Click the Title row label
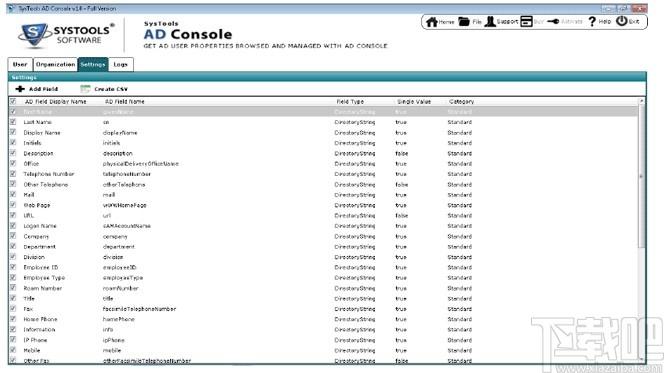666x373 pixels. point(29,298)
